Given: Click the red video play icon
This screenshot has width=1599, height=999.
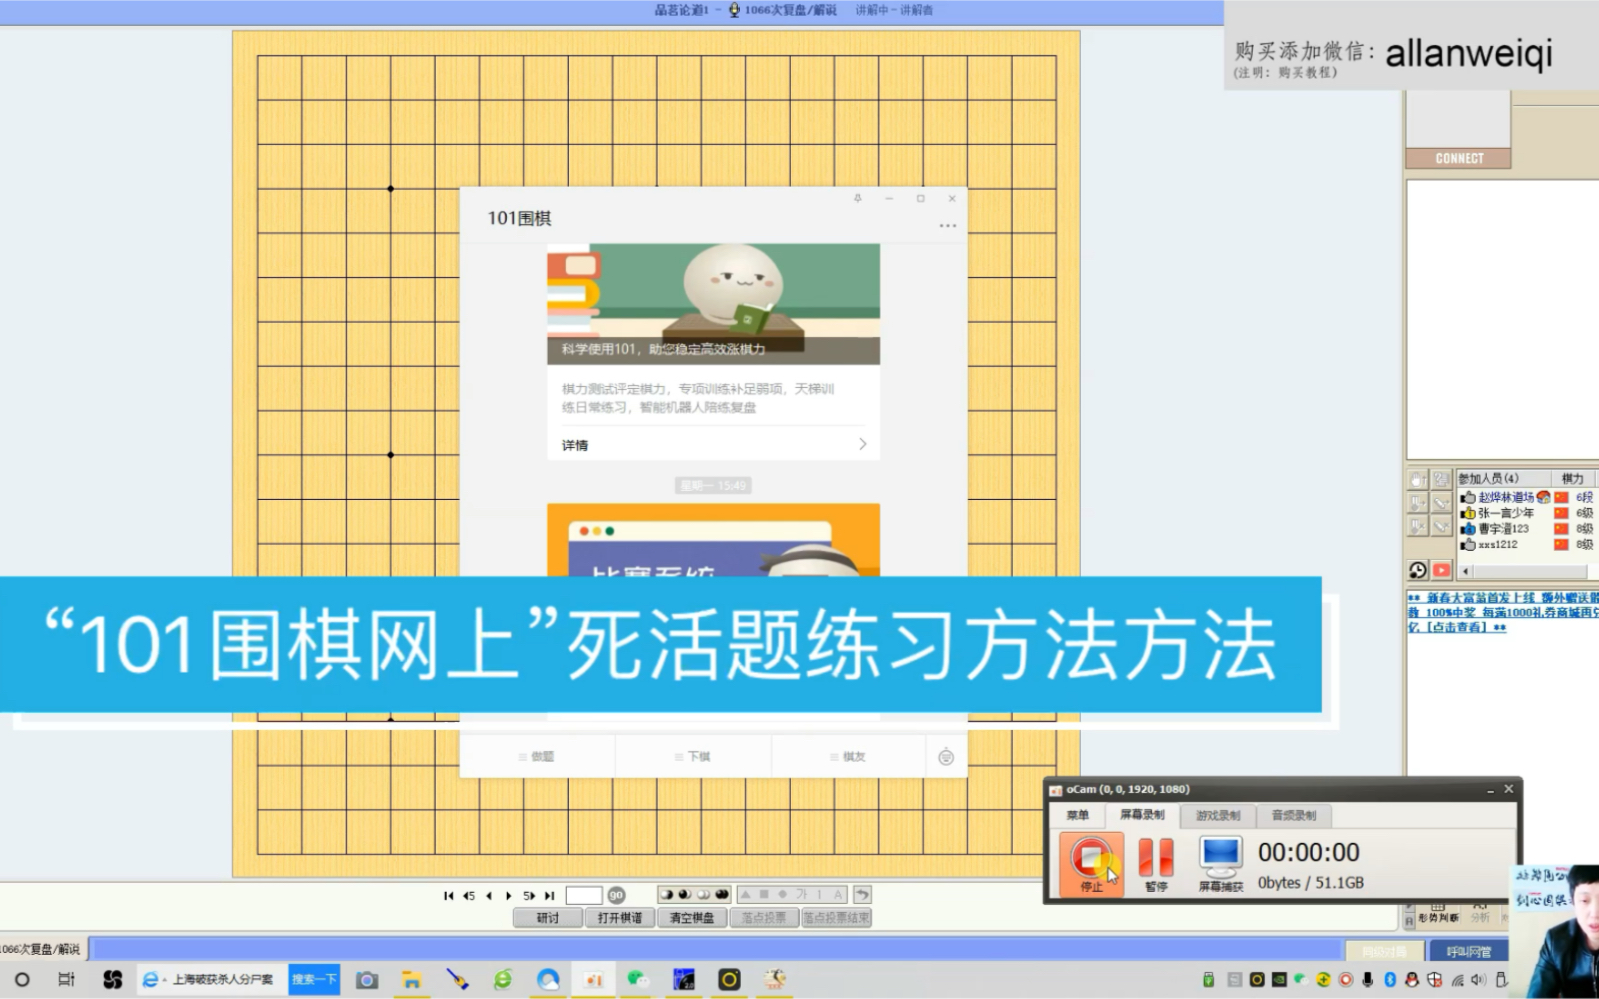Looking at the screenshot, I should (x=1441, y=570).
